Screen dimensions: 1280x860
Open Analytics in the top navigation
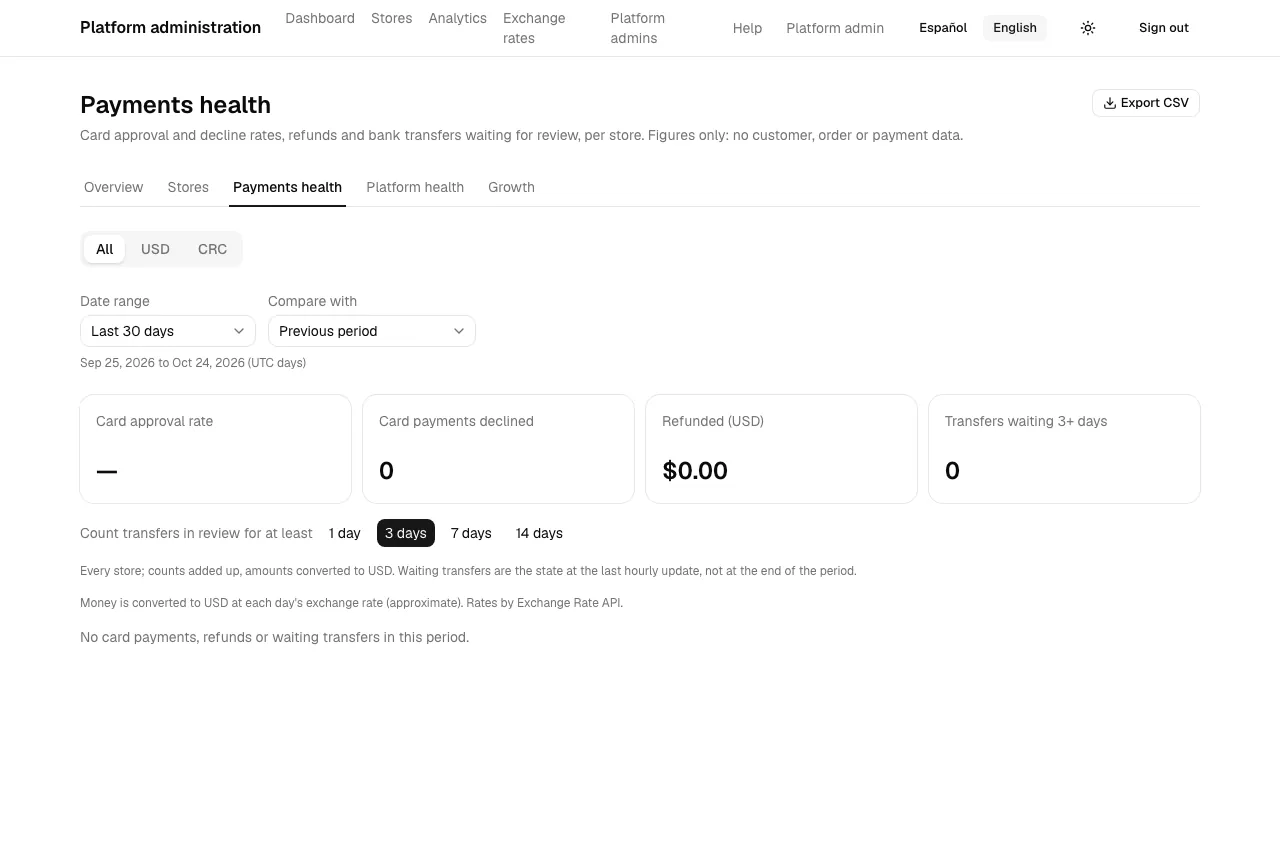tap(458, 18)
